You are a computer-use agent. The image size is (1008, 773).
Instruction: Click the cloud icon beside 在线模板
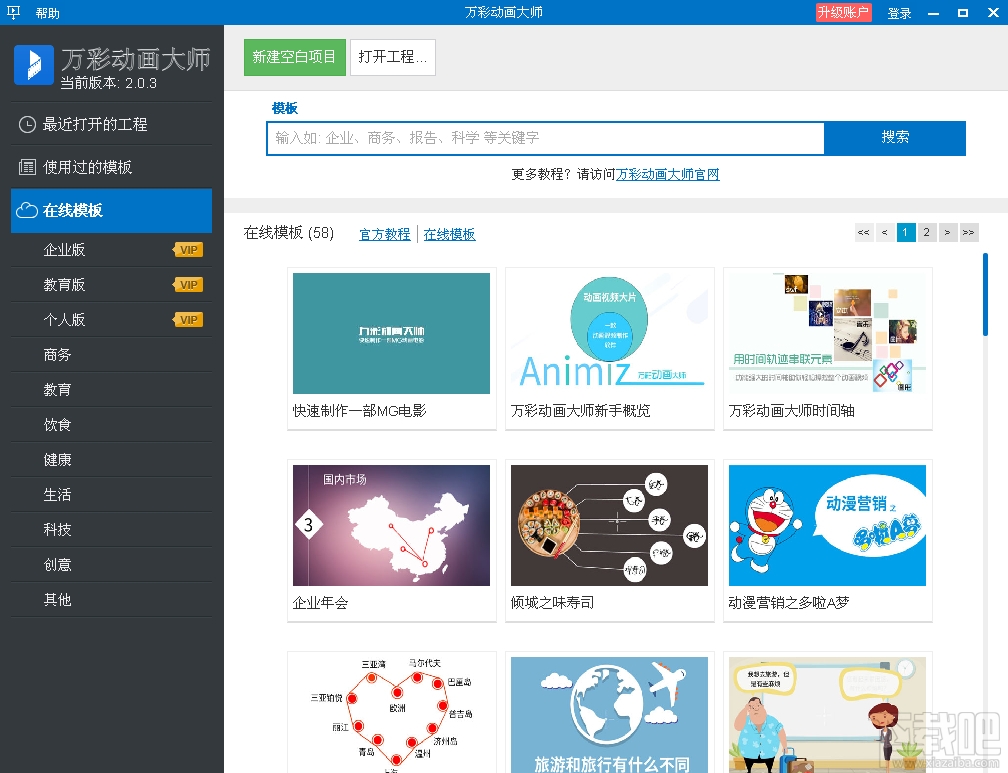(26, 210)
